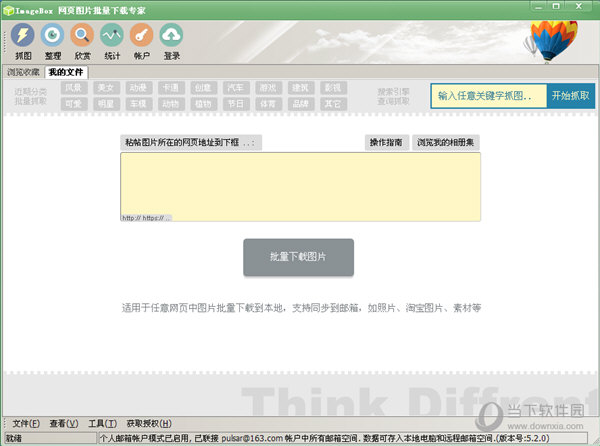Viewport: 600px width, 446px height.
Task: Open the 查看(V) menu
Action: pyautogui.click(x=64, y=423)
